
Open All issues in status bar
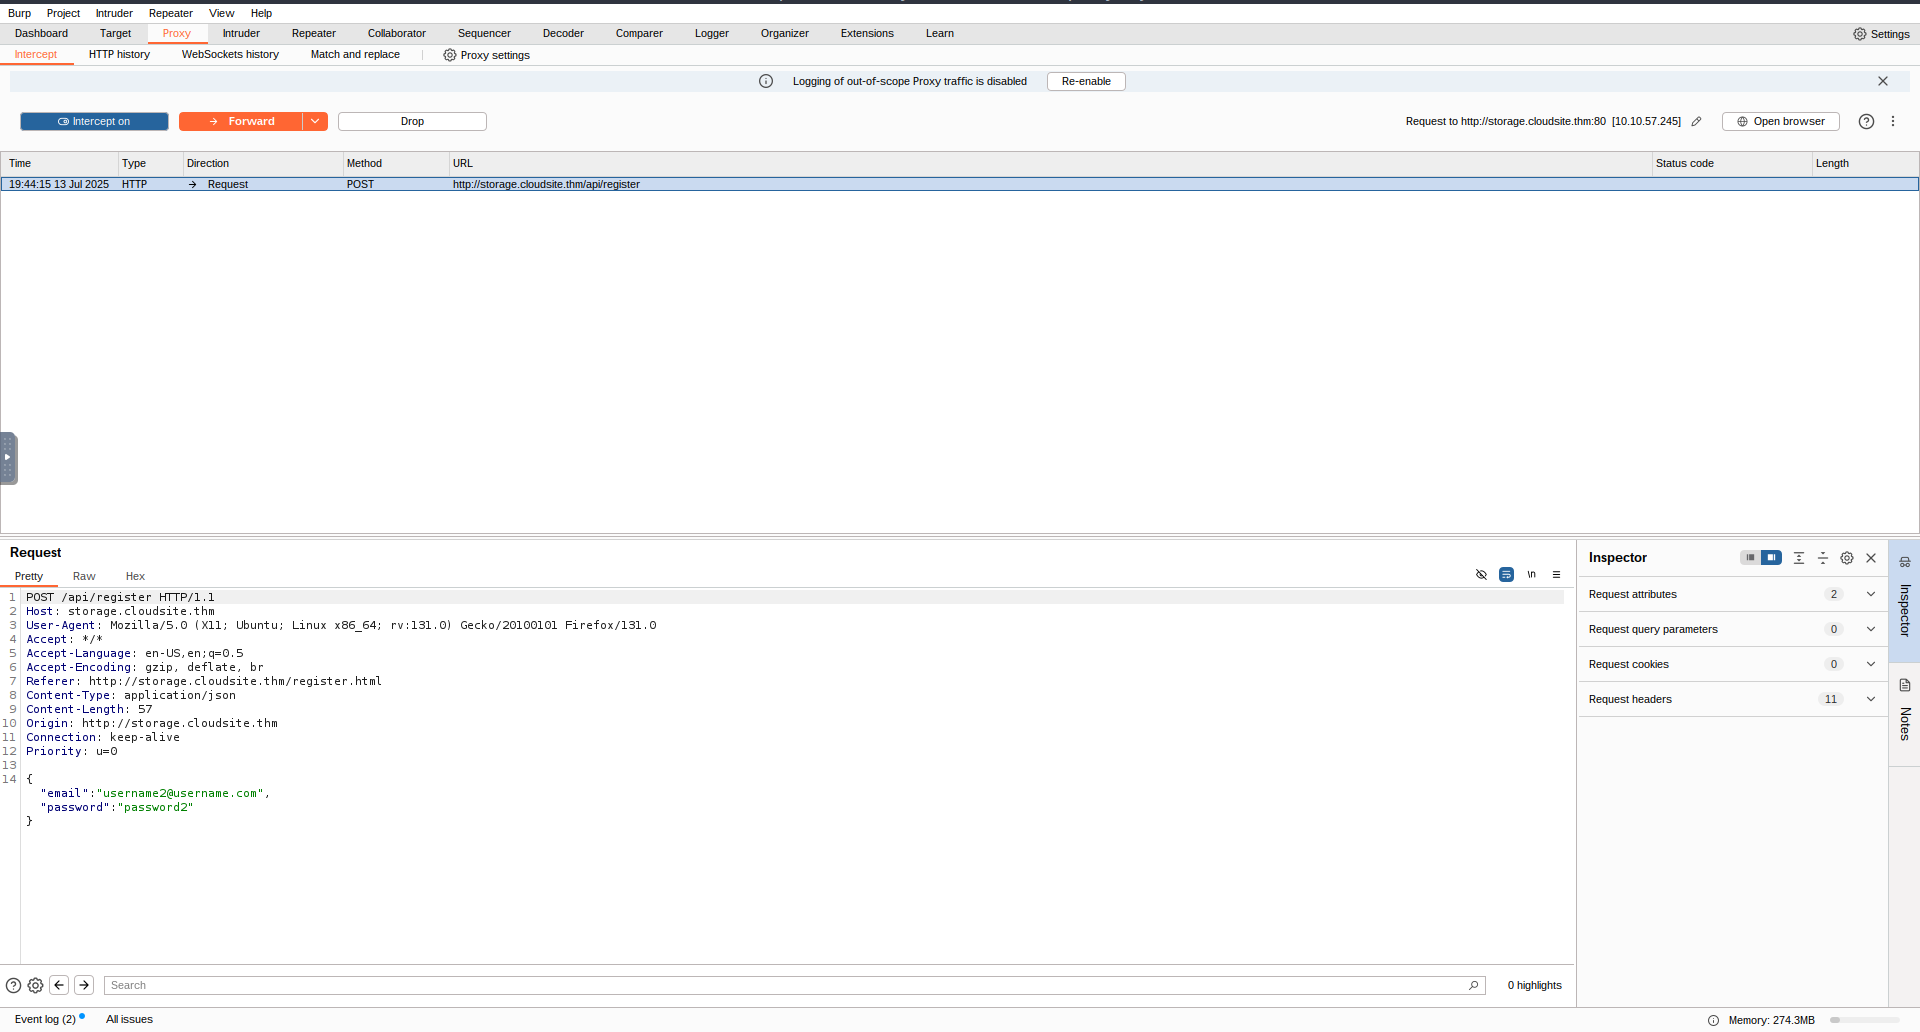tap(129, 1019)
